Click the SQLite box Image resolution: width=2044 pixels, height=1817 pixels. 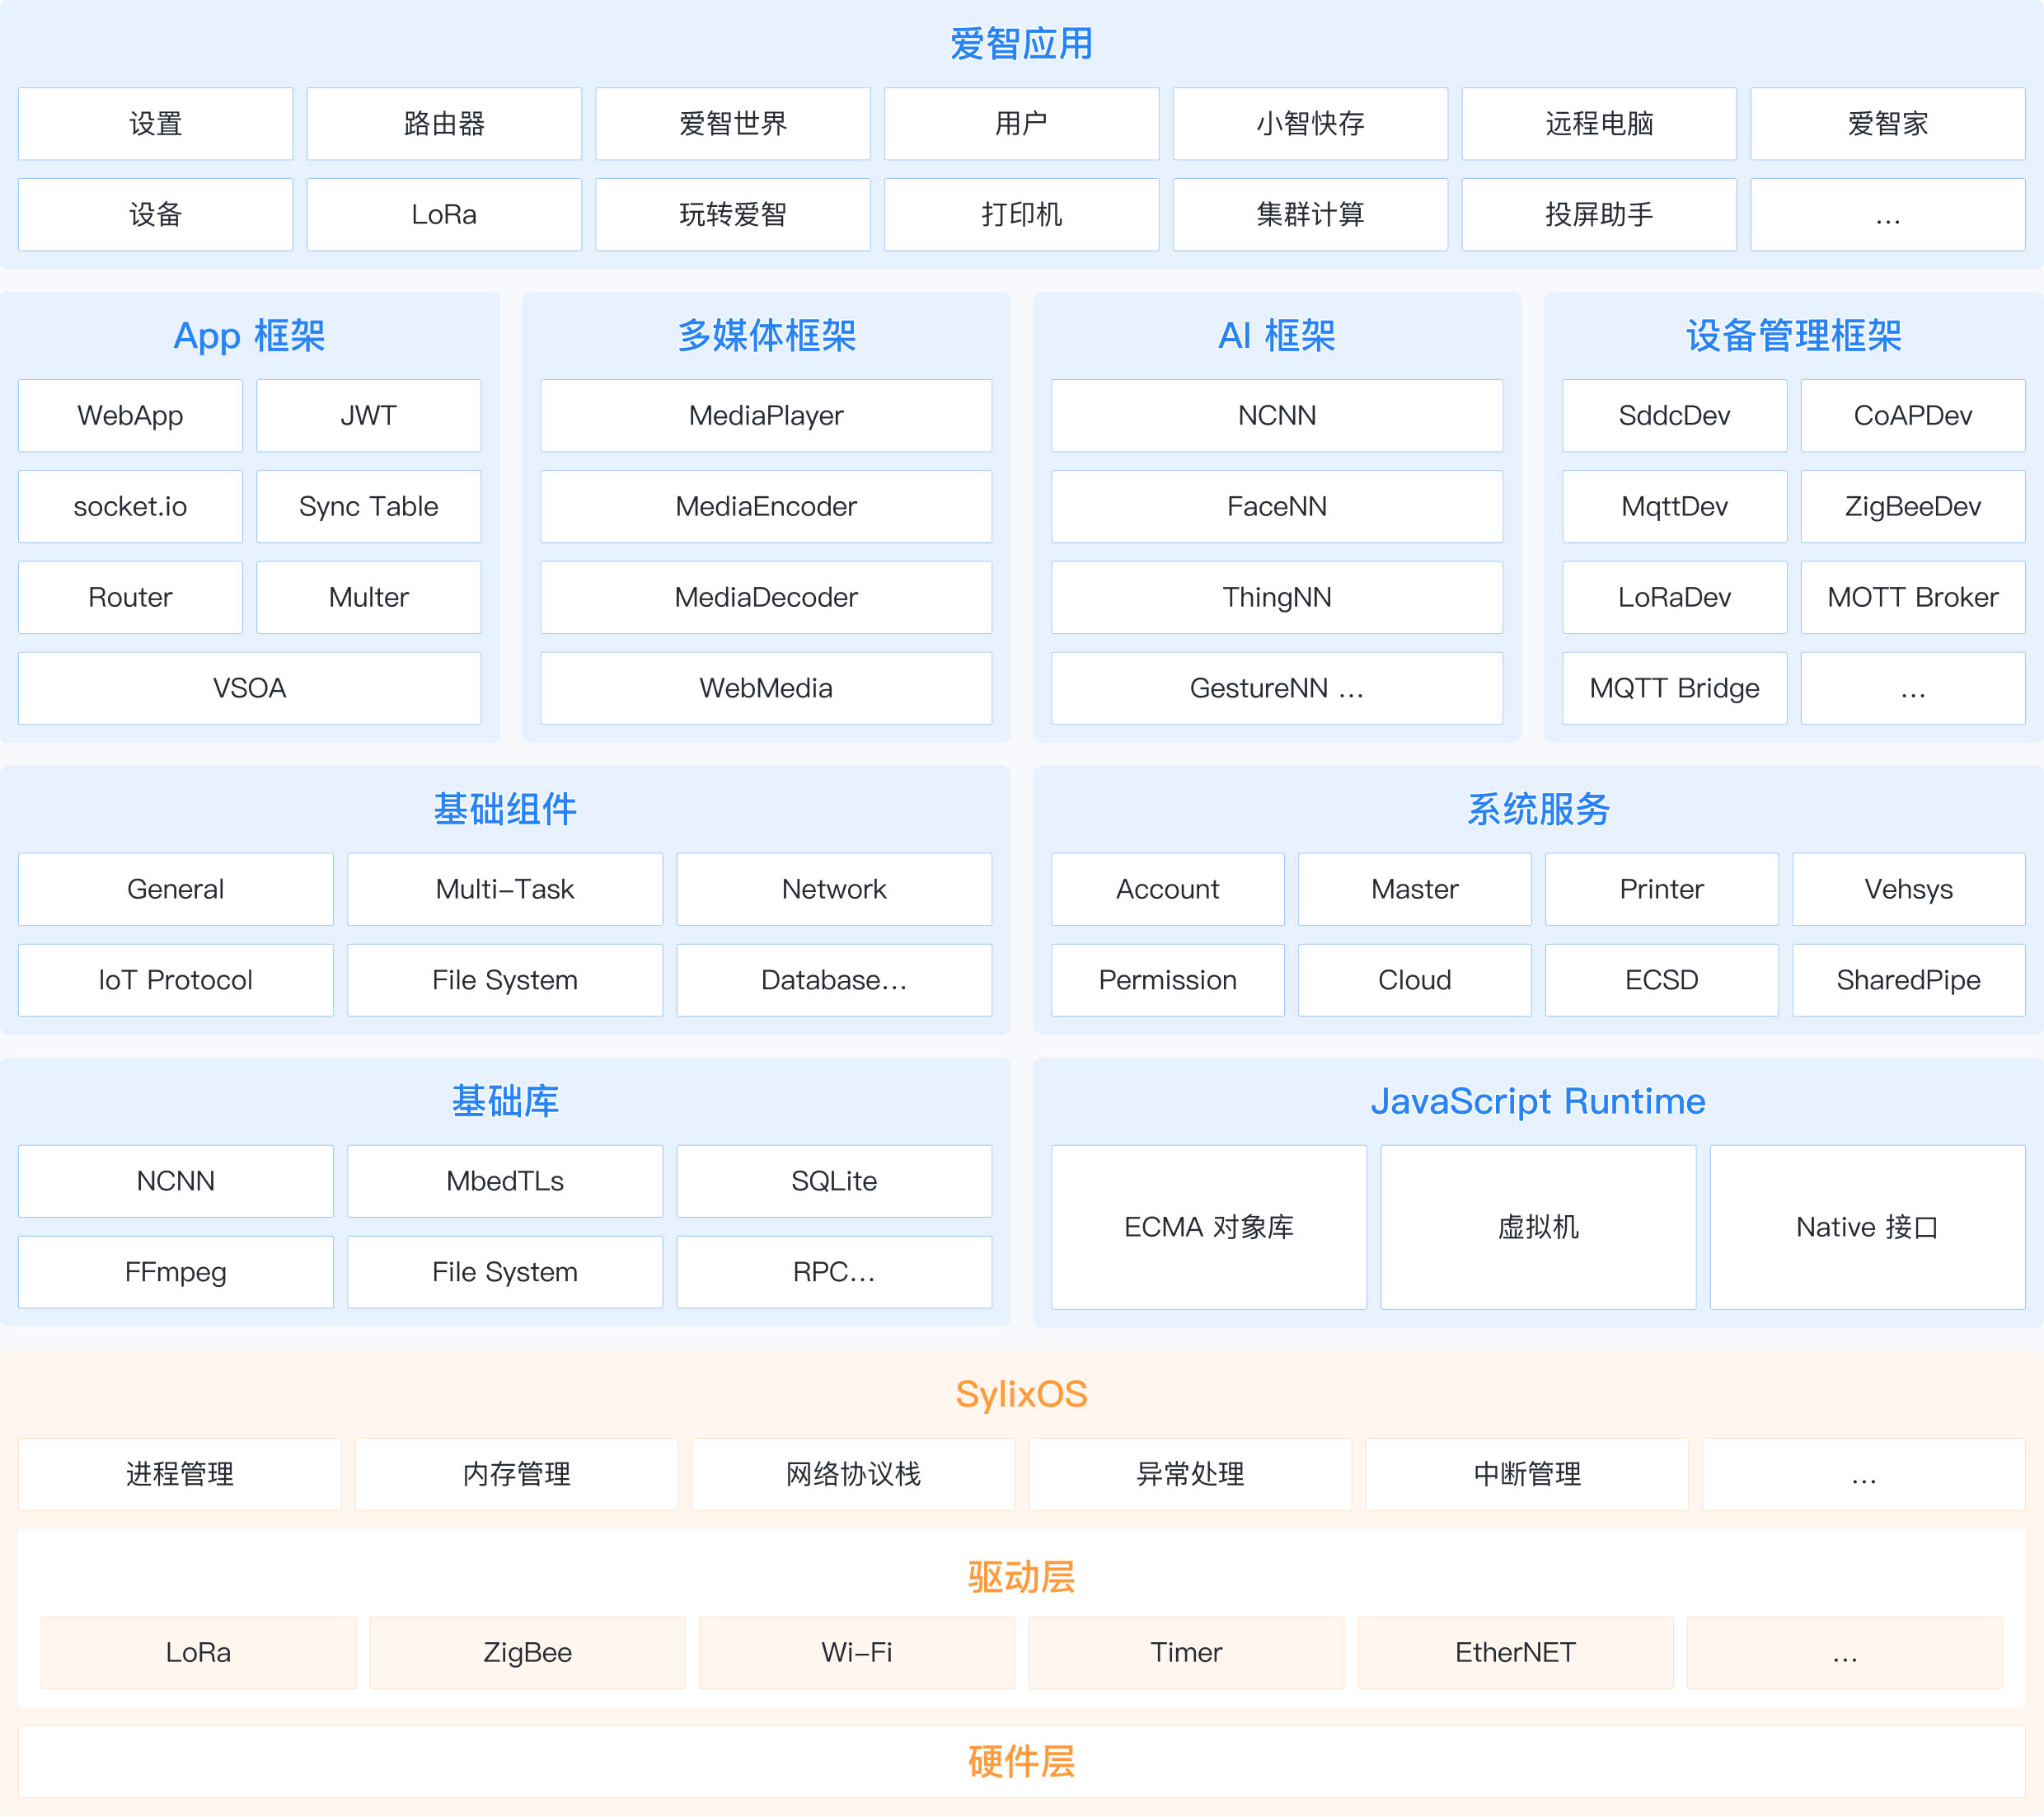point(834,1182)
